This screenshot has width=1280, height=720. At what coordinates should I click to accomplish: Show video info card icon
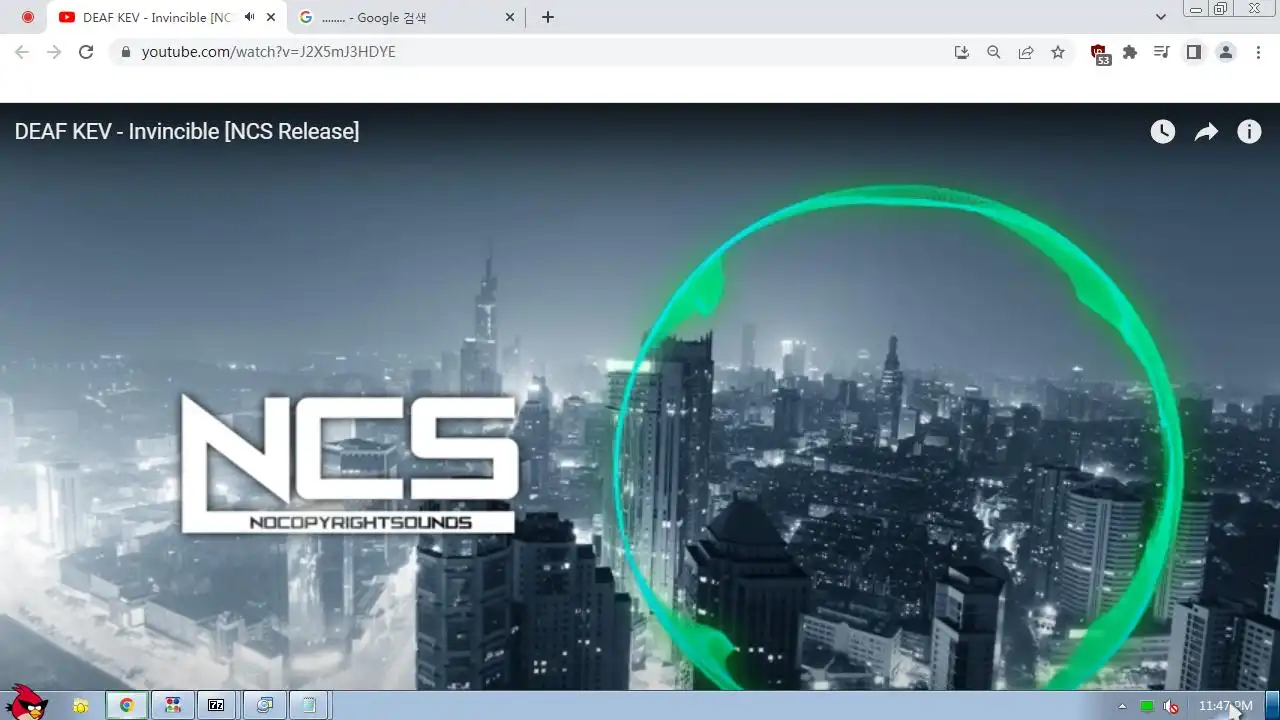click(x=1249, y=131)
